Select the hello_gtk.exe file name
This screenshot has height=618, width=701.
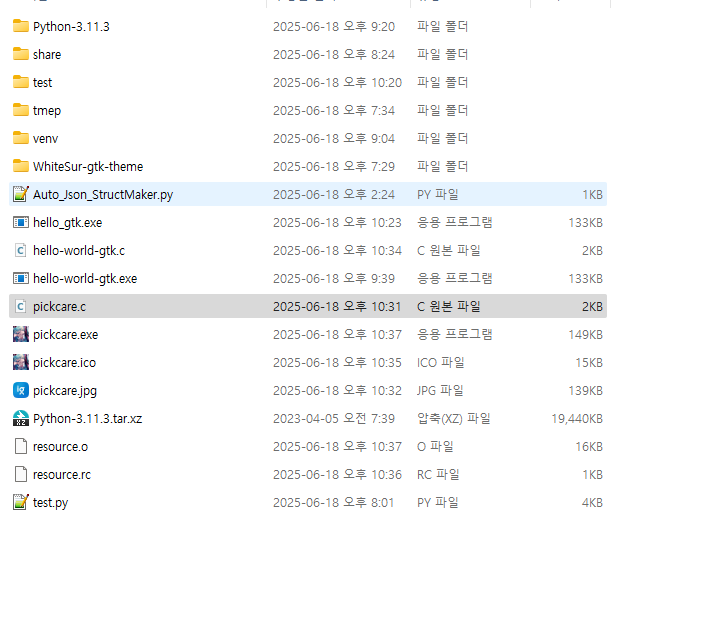68,223
